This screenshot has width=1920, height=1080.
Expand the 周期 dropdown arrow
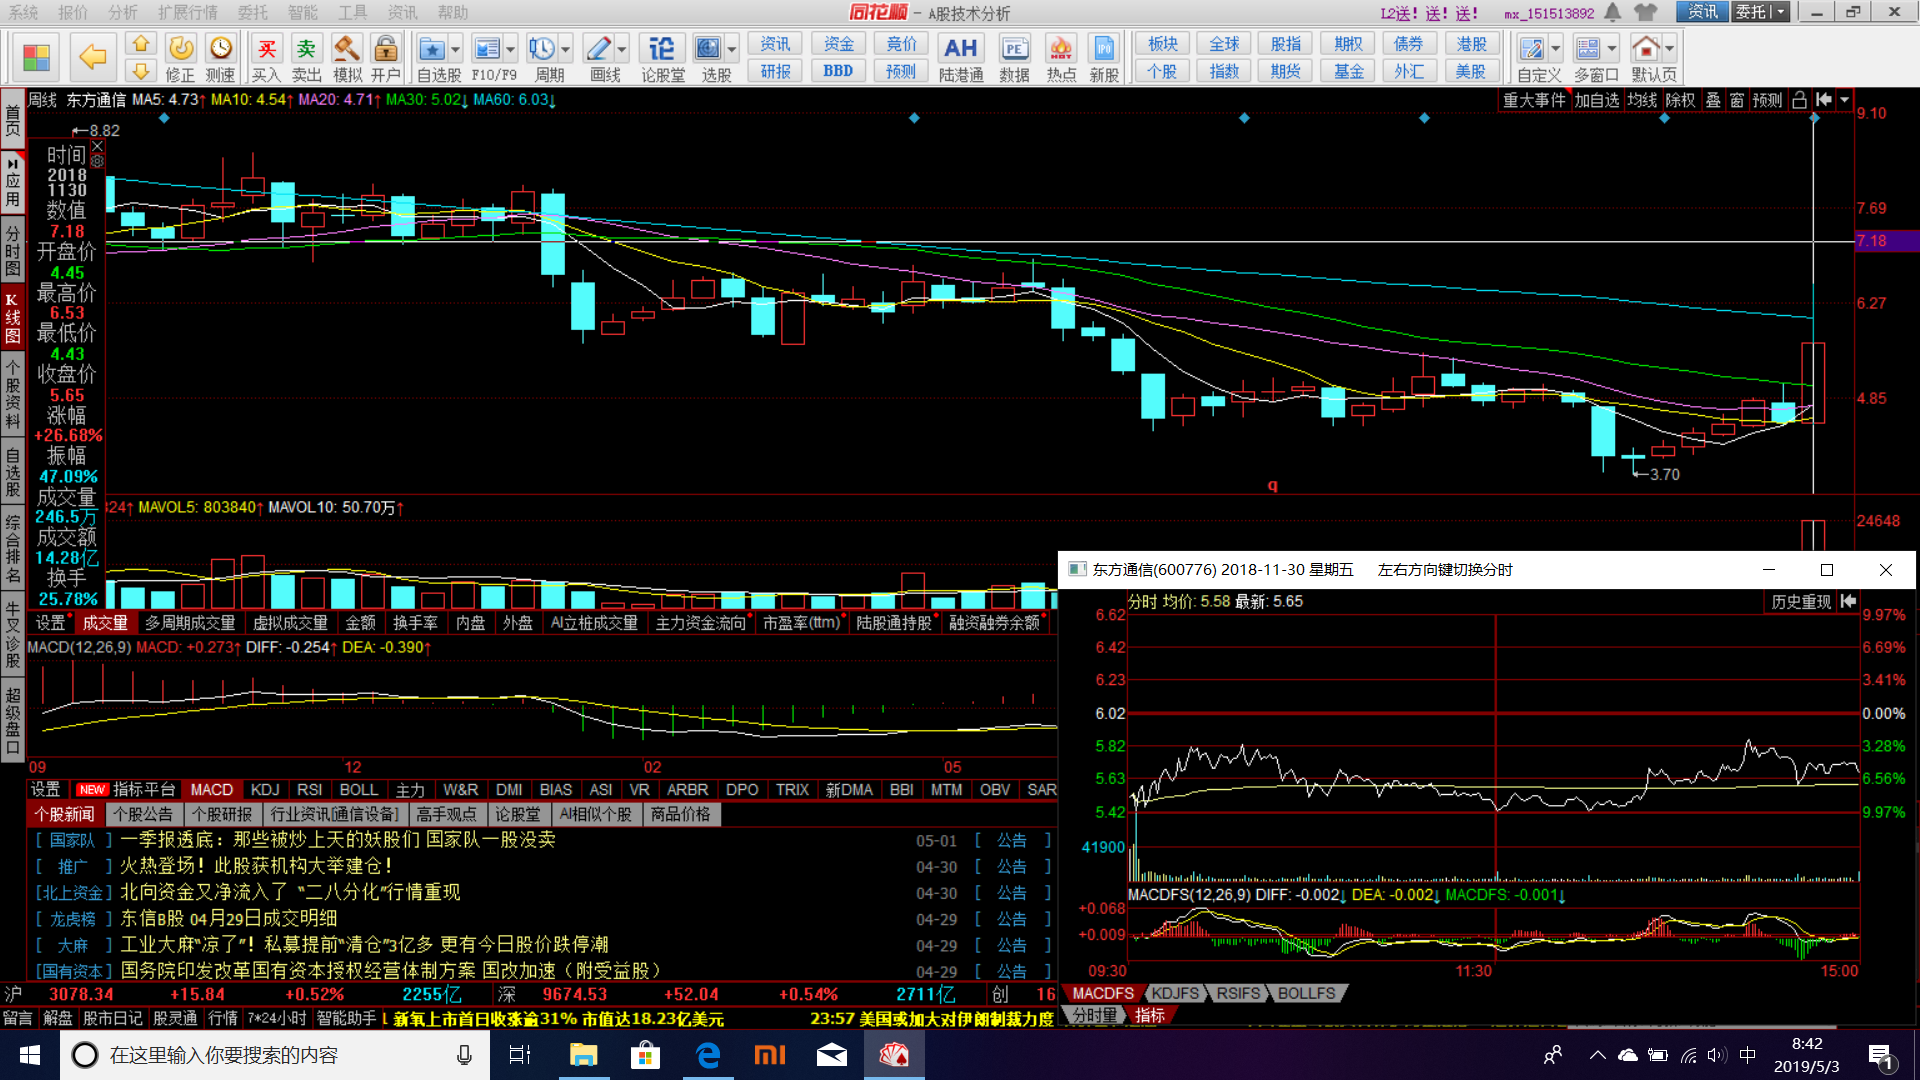pos(566,49)
